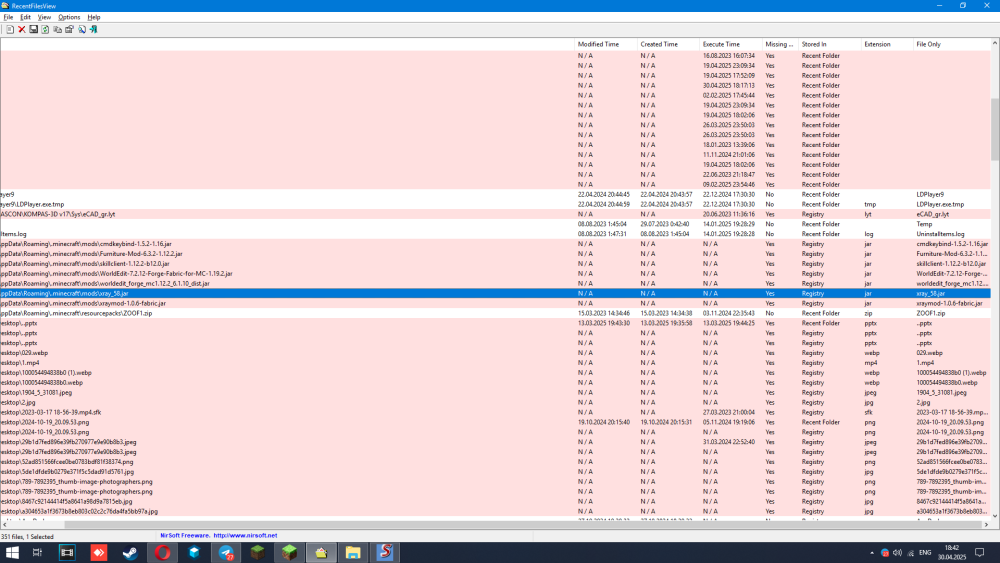Click the Copy selected items icon
The image size is (1000, 563).
tap(57, 29)
